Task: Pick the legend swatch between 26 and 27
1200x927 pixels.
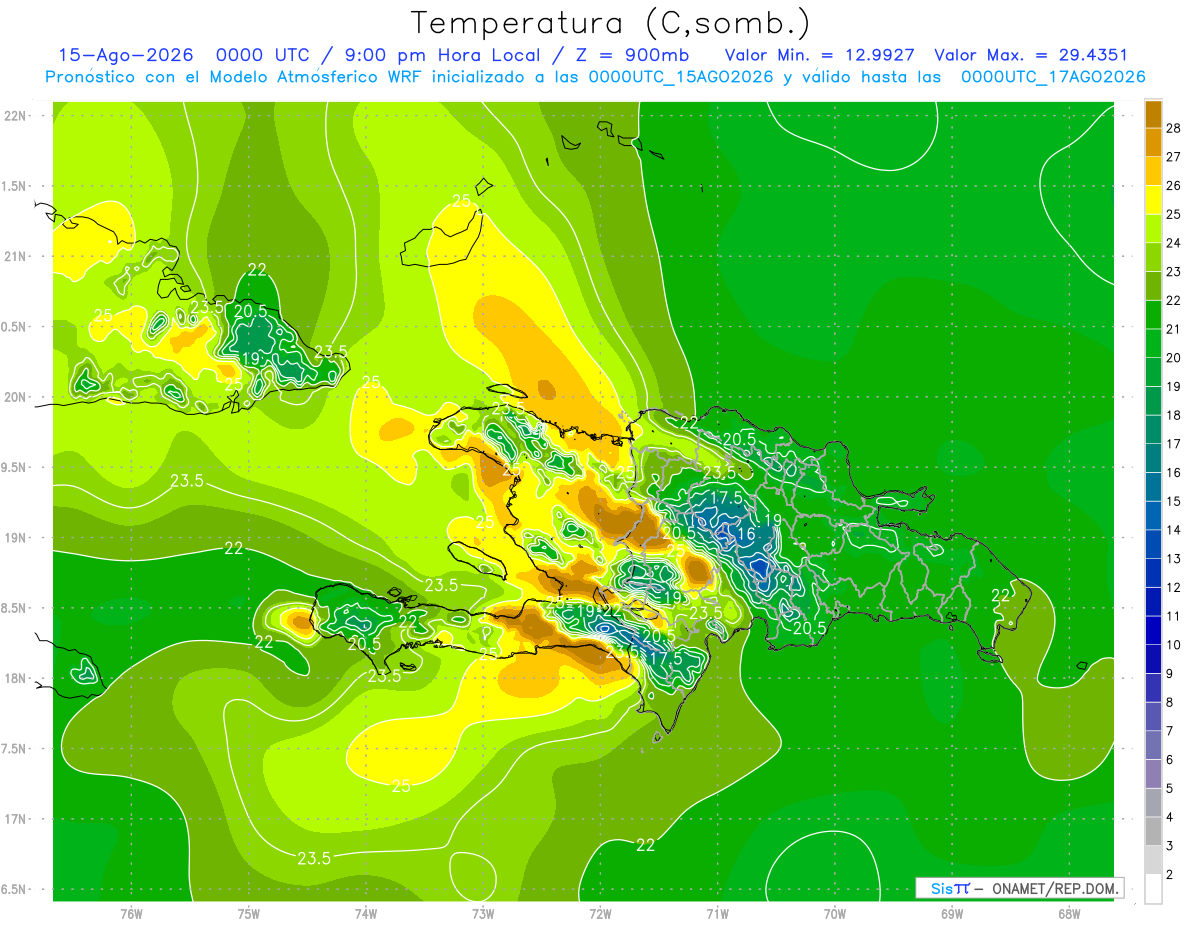Action: click(x=1153, y=171)
